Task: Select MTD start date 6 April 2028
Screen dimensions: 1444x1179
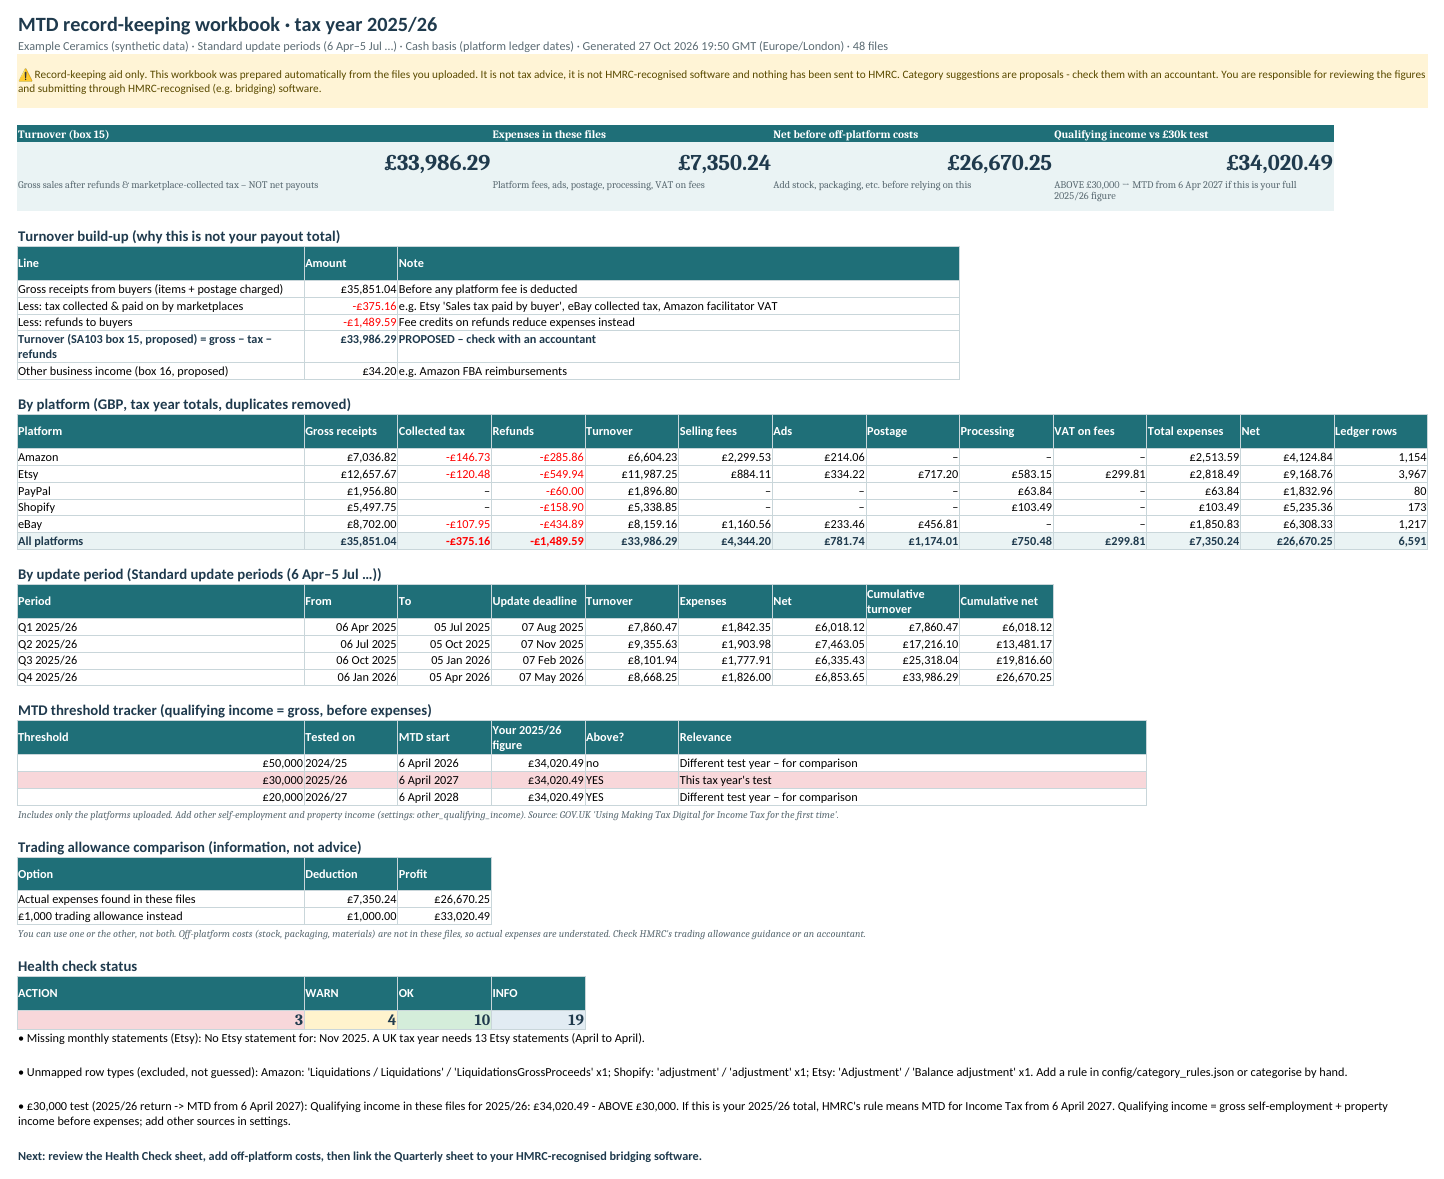Action: 444,797
